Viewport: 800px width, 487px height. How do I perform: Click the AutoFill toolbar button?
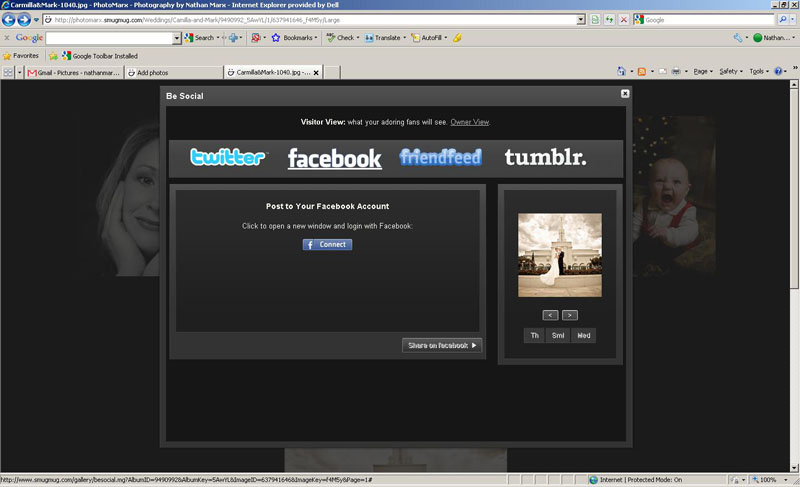click(427, 38)
